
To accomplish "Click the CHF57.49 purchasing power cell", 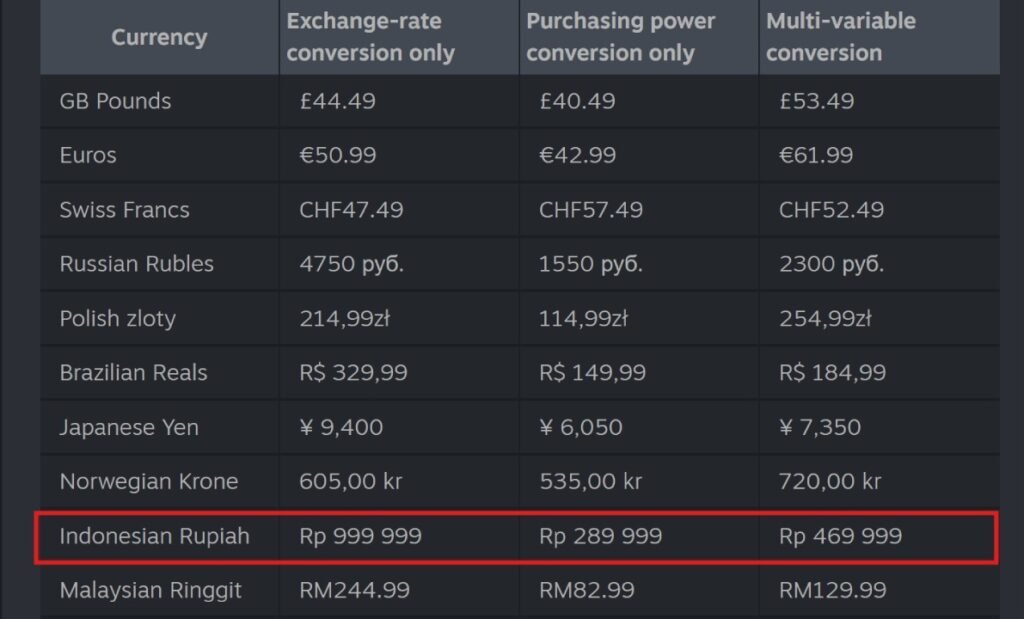I will tap(591, 210).
